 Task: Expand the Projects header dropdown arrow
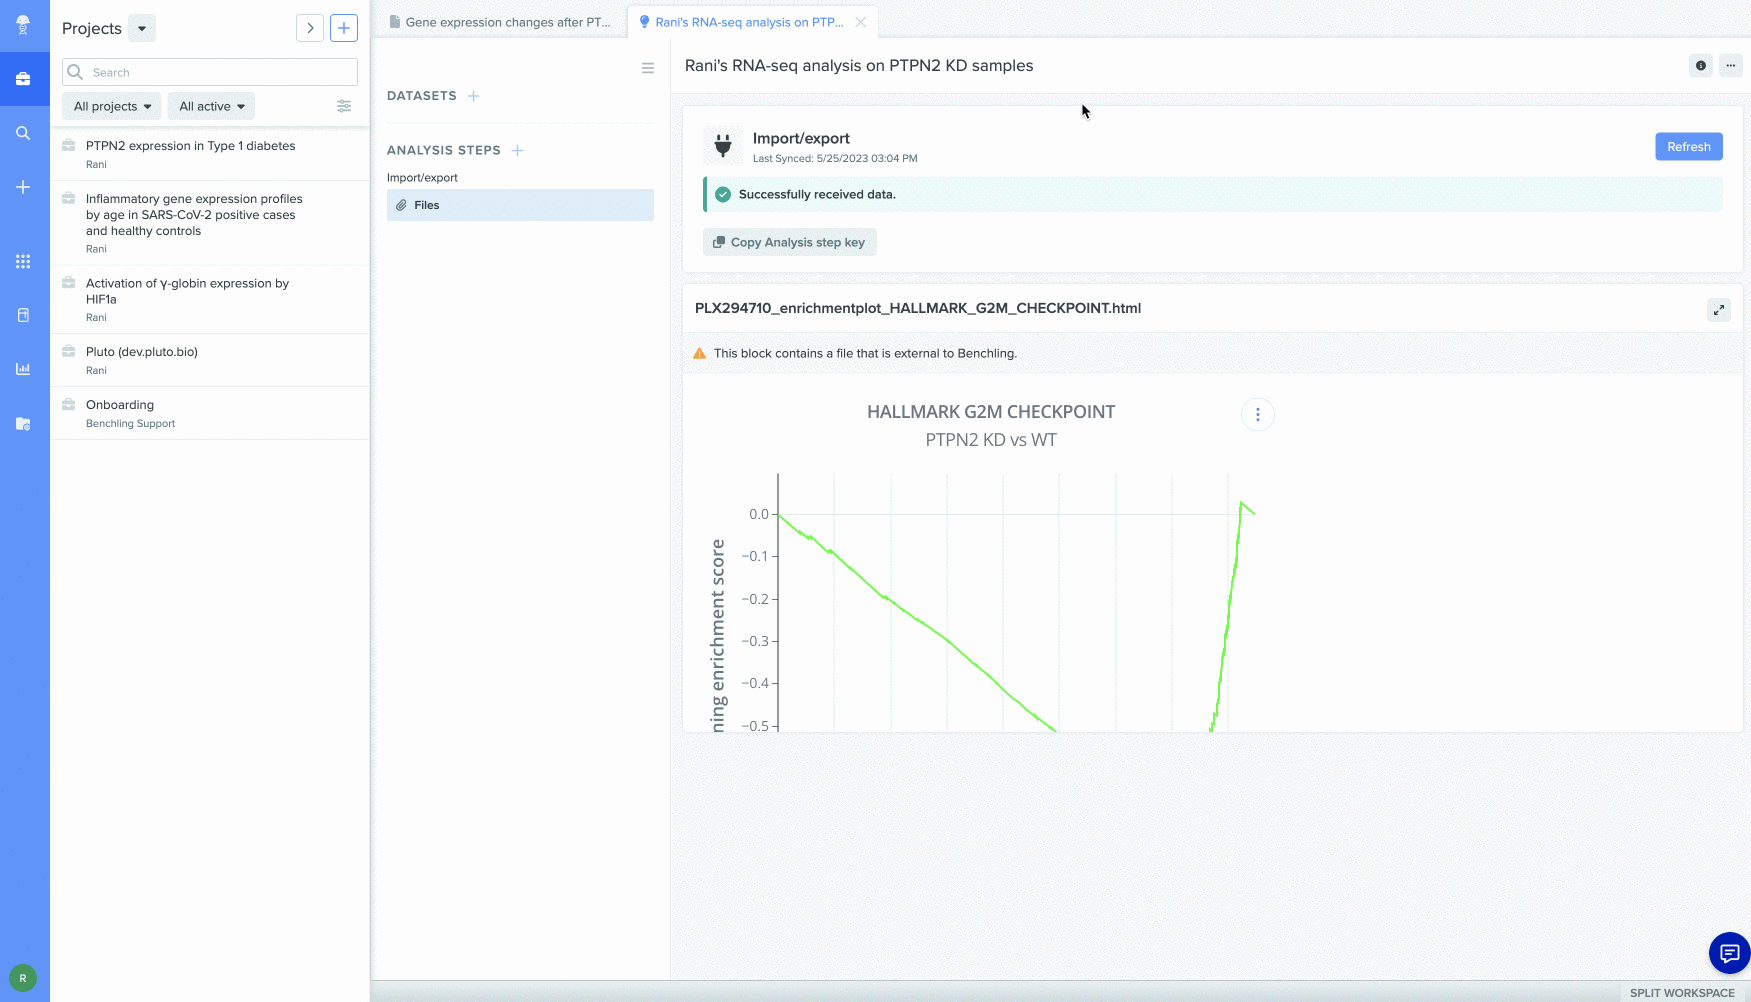tap(142, 28)
